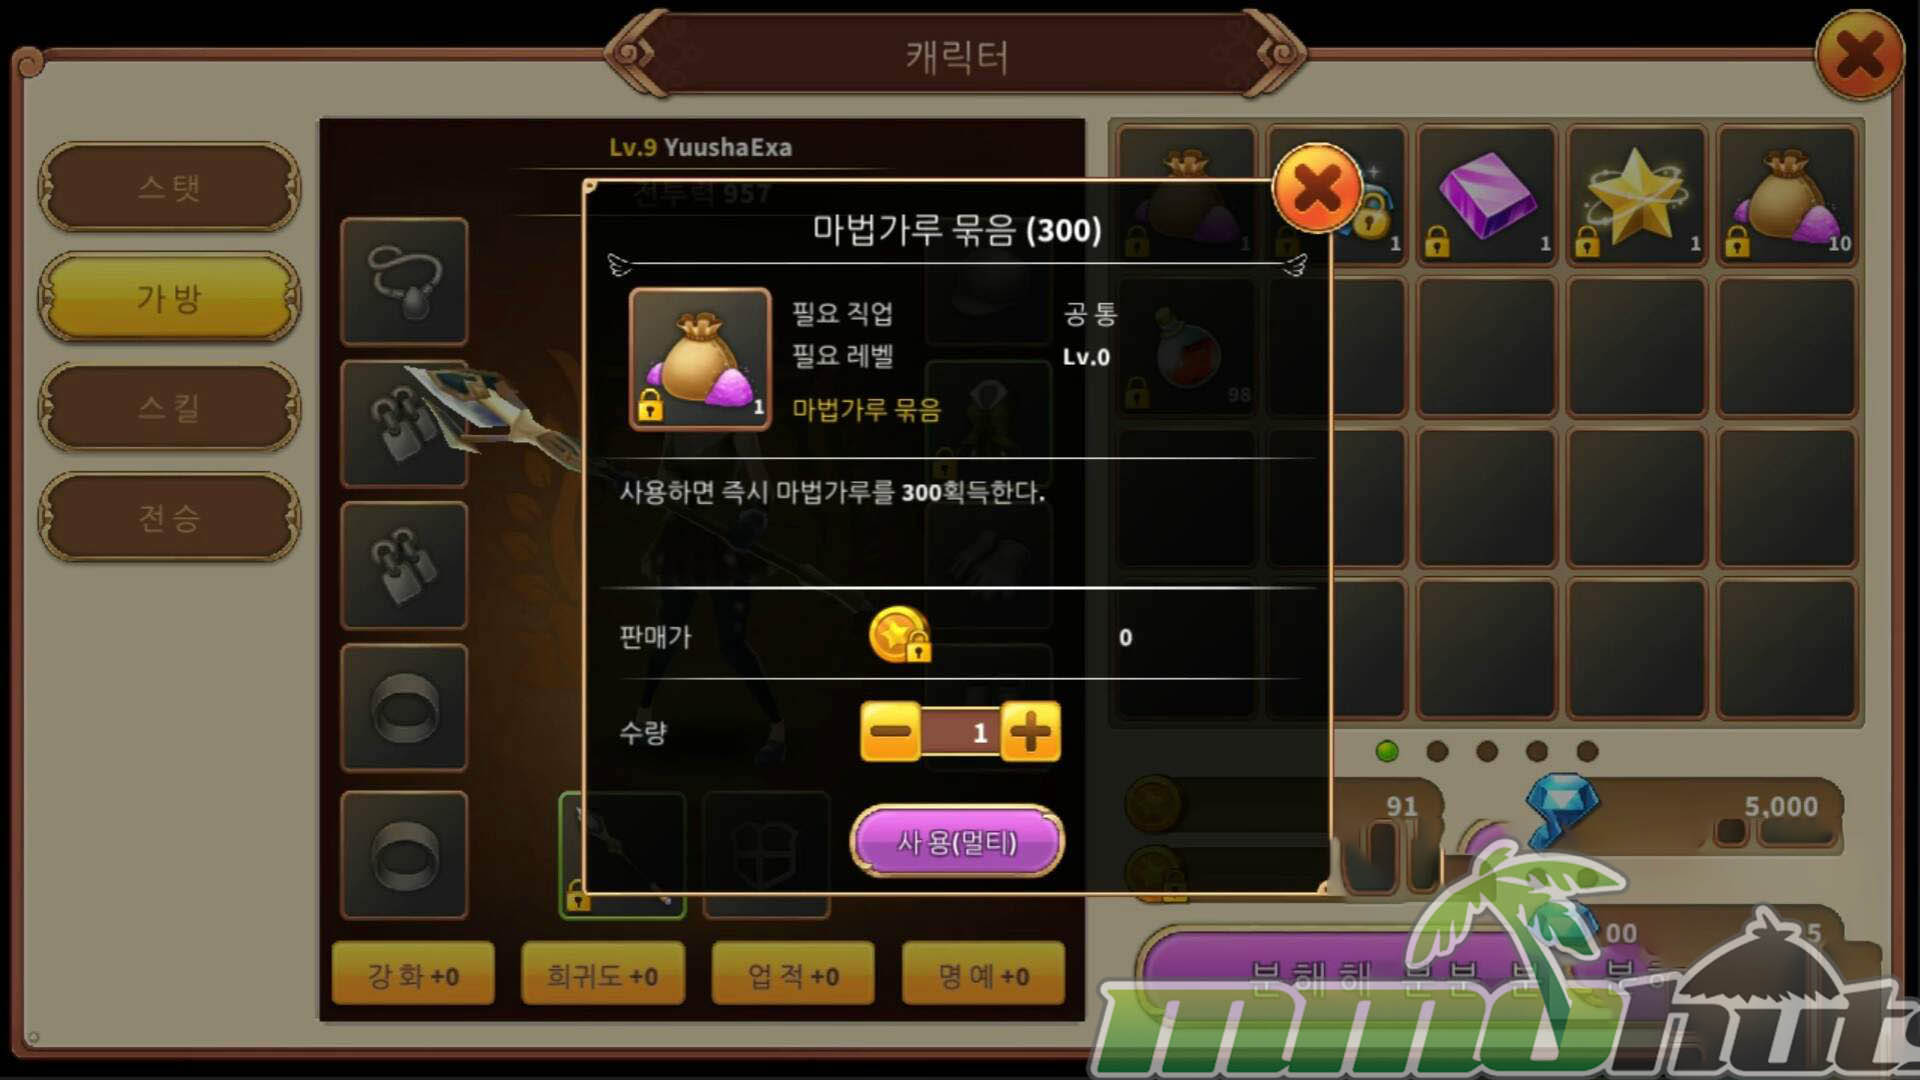Image resolution: width=1920 pixels, height=1080 pixels.
Task: Select the gold star item in inventory
Action: [1636, 196]
